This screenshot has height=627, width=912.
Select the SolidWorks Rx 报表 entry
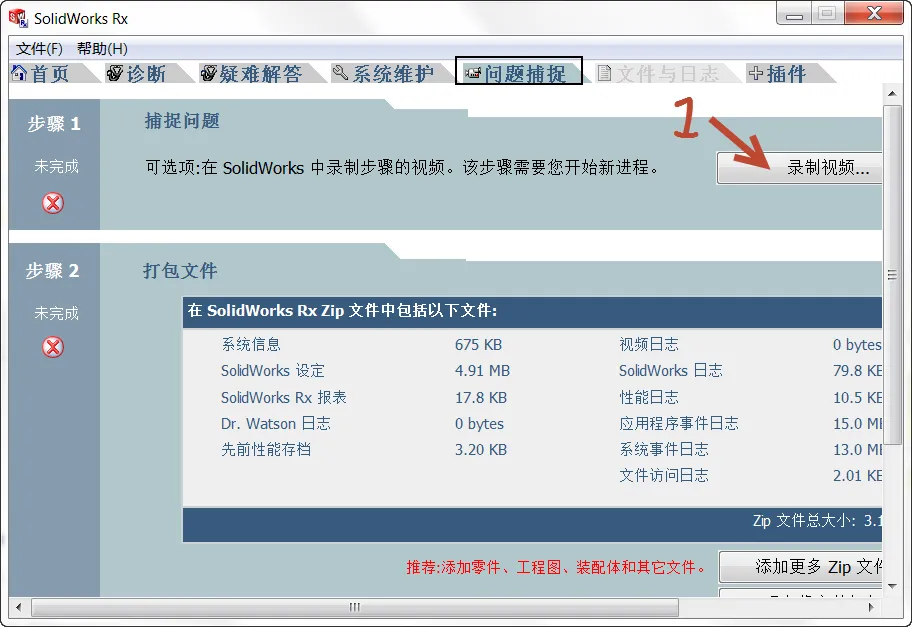click(284, 397)
